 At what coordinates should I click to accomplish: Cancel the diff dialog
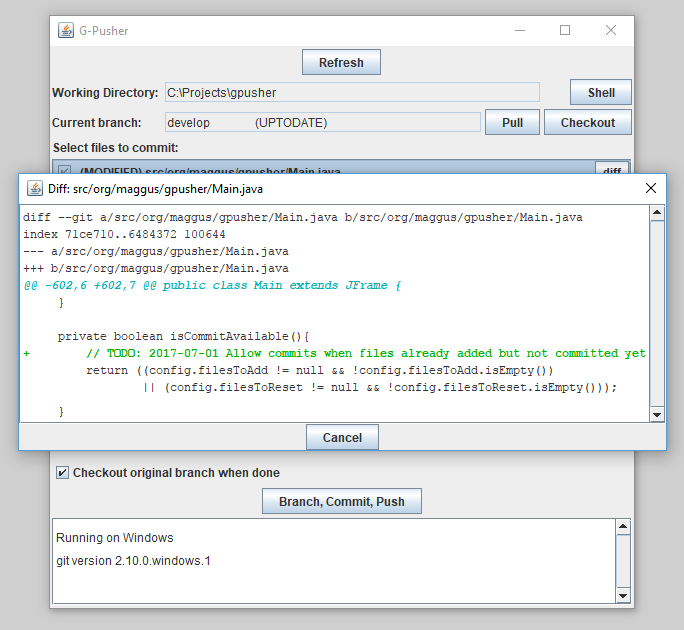[342, 438]
